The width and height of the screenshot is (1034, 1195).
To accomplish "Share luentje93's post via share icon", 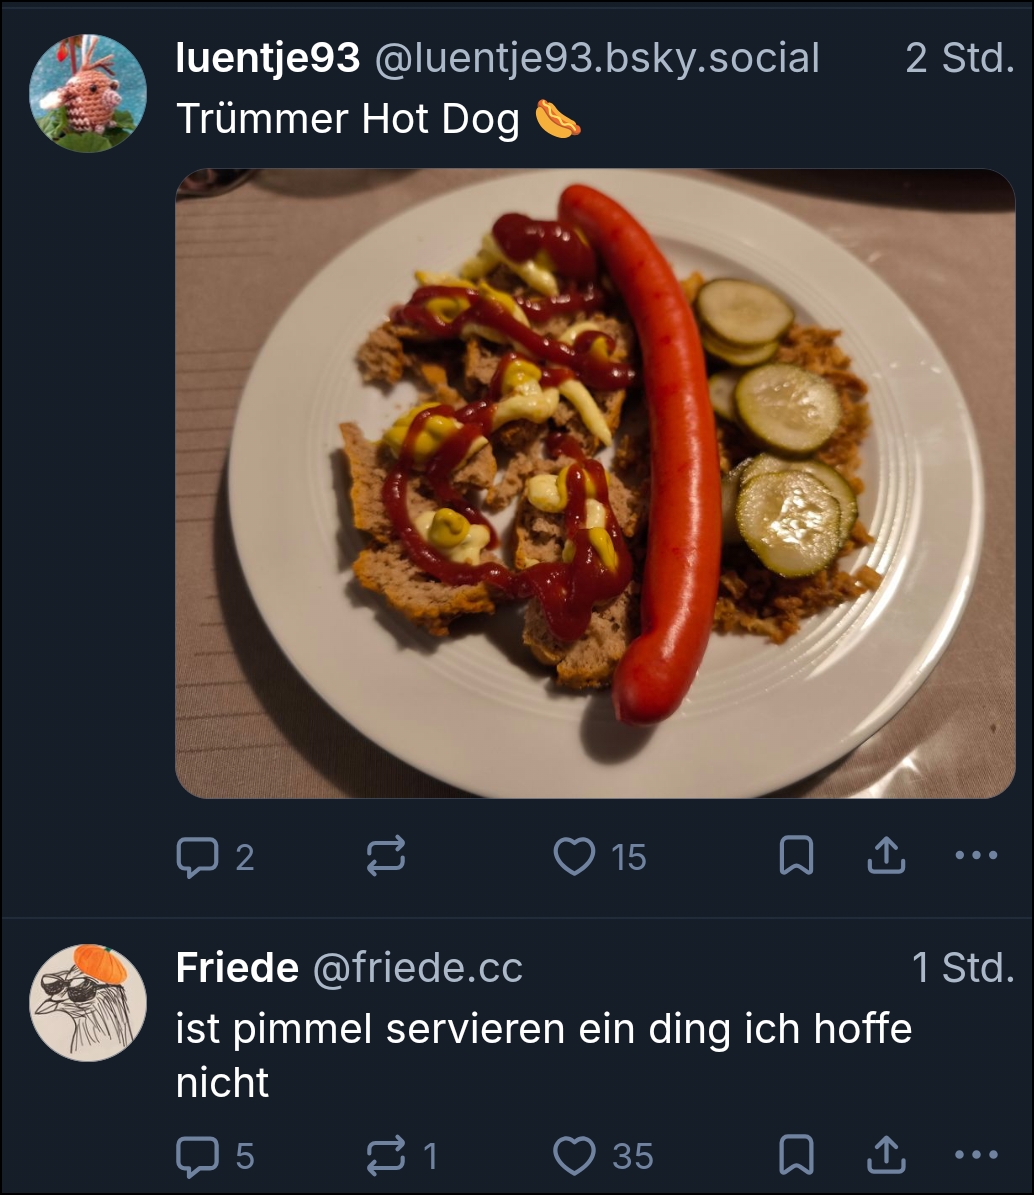I will point(885,857).
